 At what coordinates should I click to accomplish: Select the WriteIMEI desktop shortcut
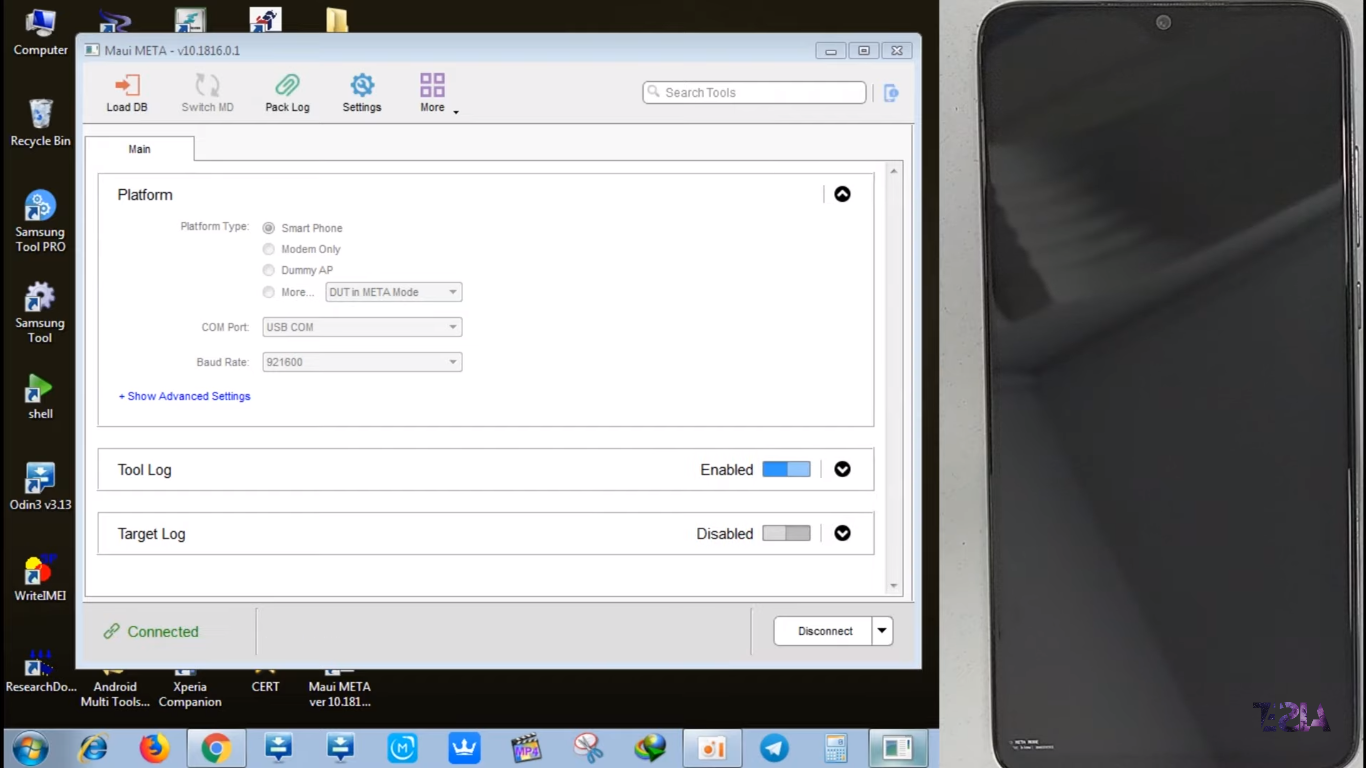(40, 579)
